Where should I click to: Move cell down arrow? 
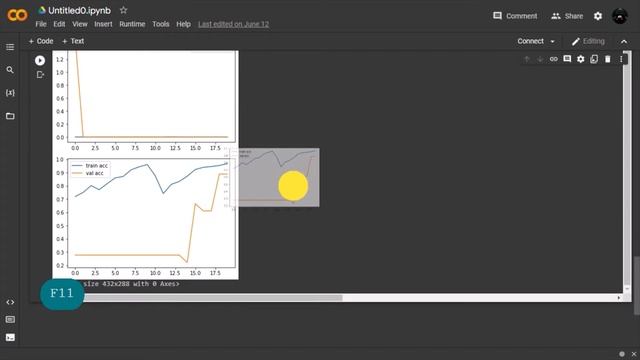[x=540, y=59]
